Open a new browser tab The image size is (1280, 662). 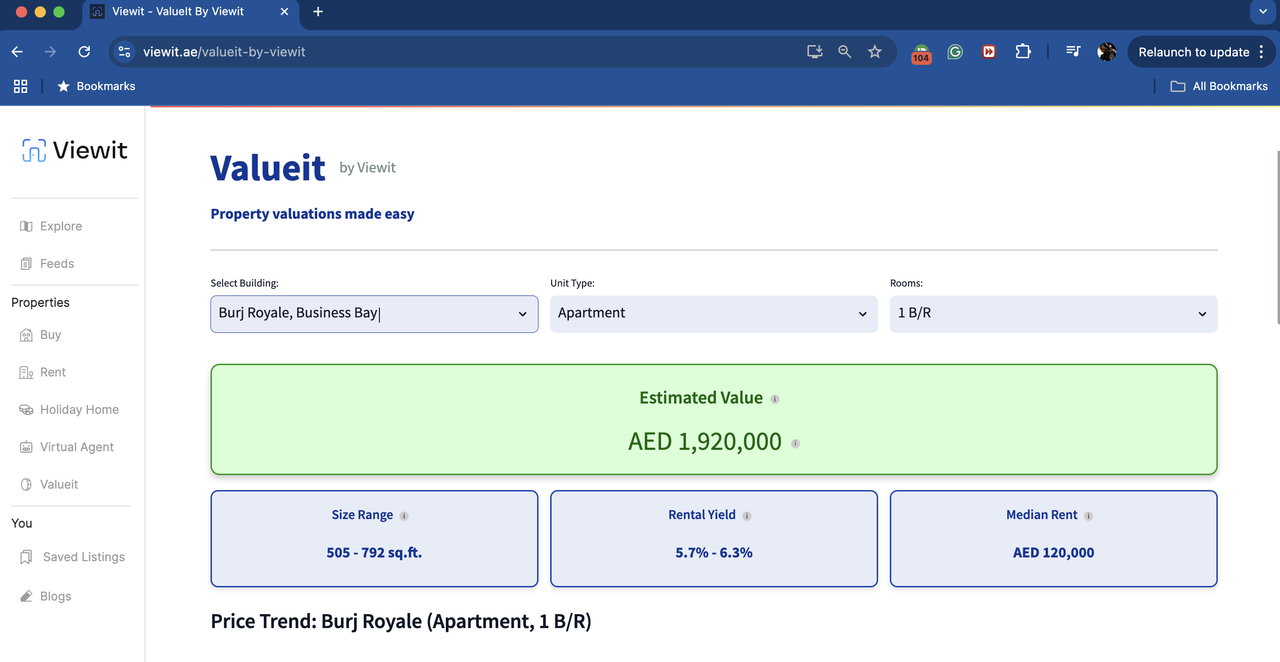318,12
